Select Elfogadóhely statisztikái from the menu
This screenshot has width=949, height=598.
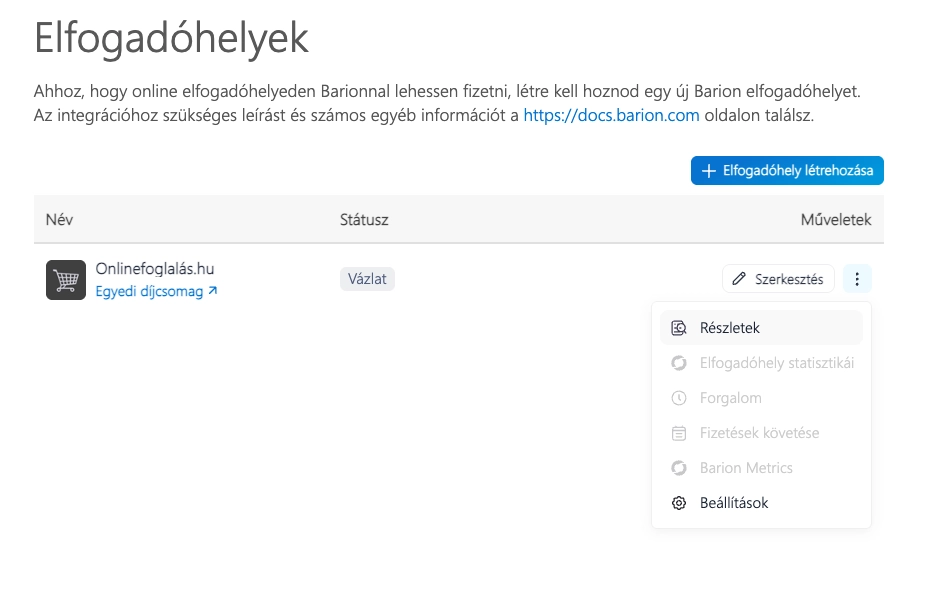[776, 363]
